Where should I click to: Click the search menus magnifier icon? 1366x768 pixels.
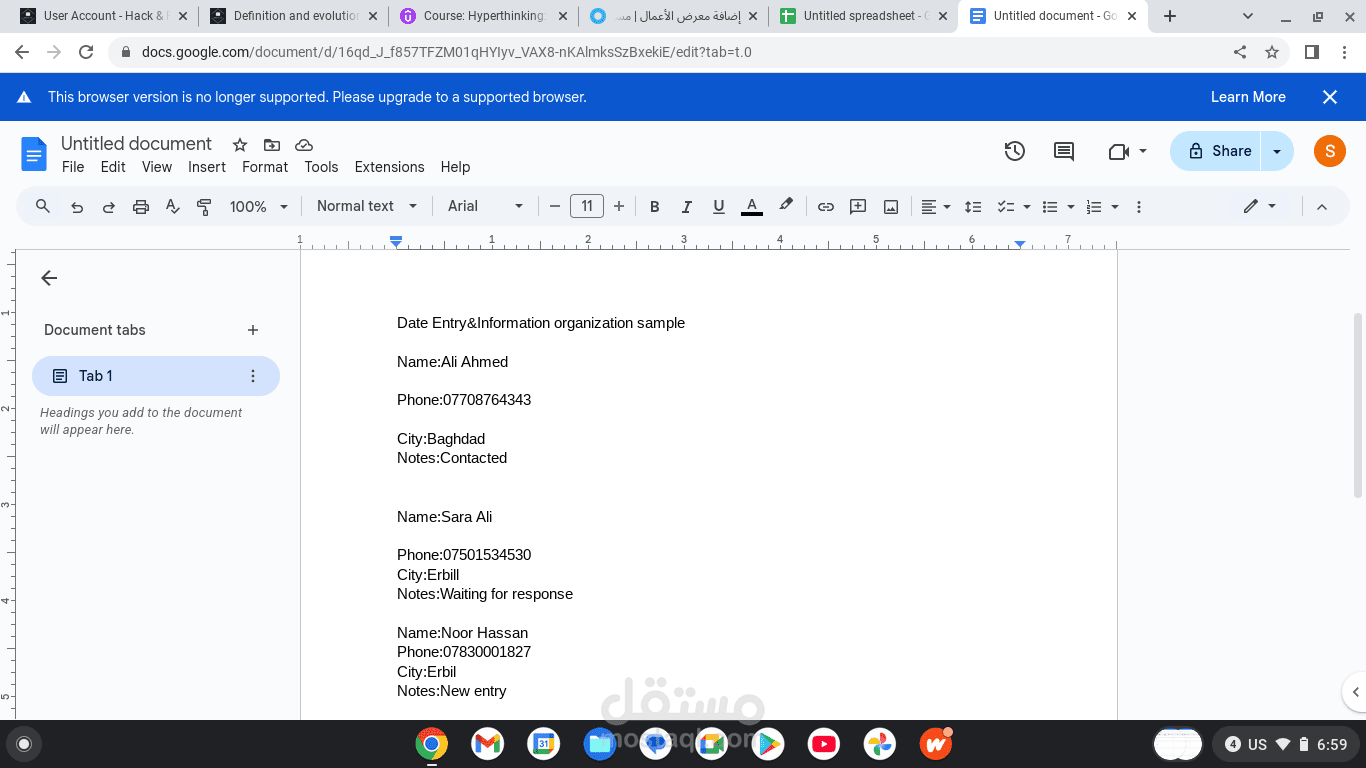(43, 206)
